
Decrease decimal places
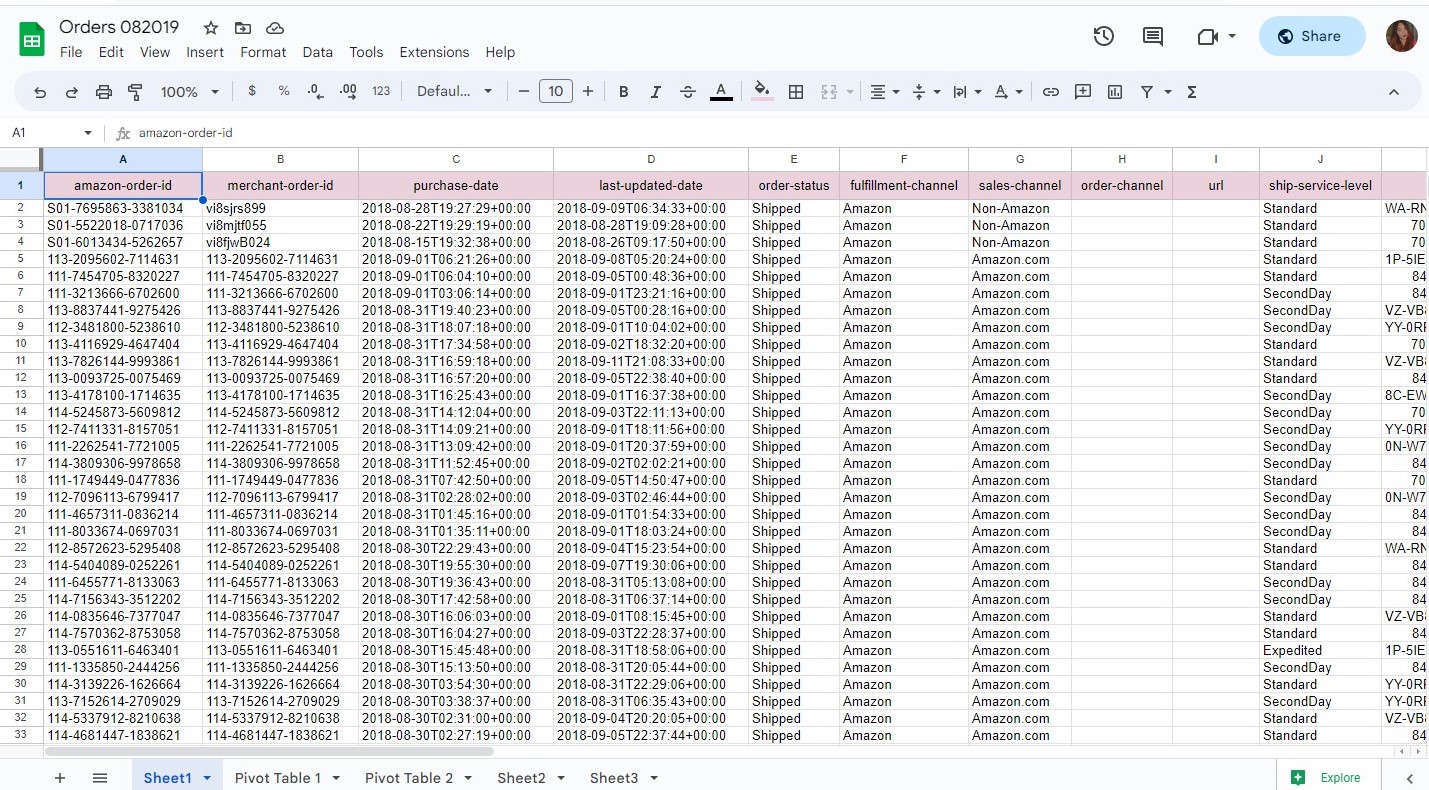click(316, 91)
